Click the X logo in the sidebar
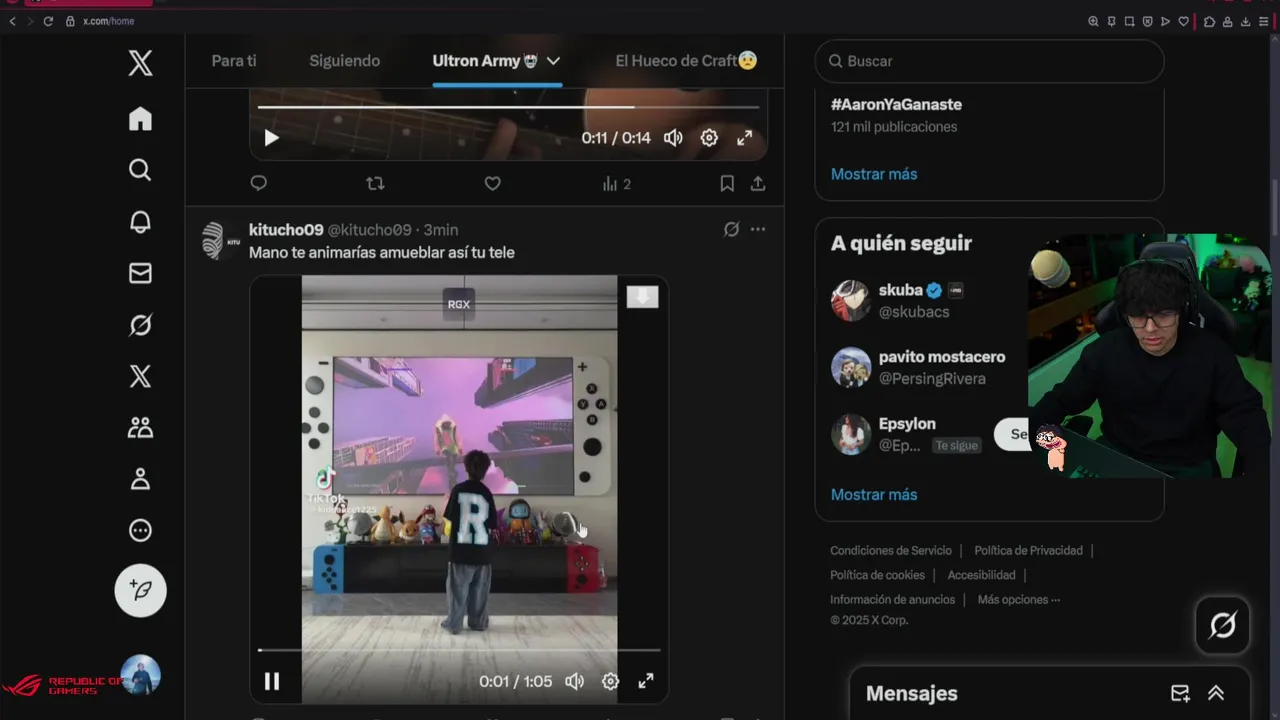The image size is (1280, 720). tap(140, 63)
